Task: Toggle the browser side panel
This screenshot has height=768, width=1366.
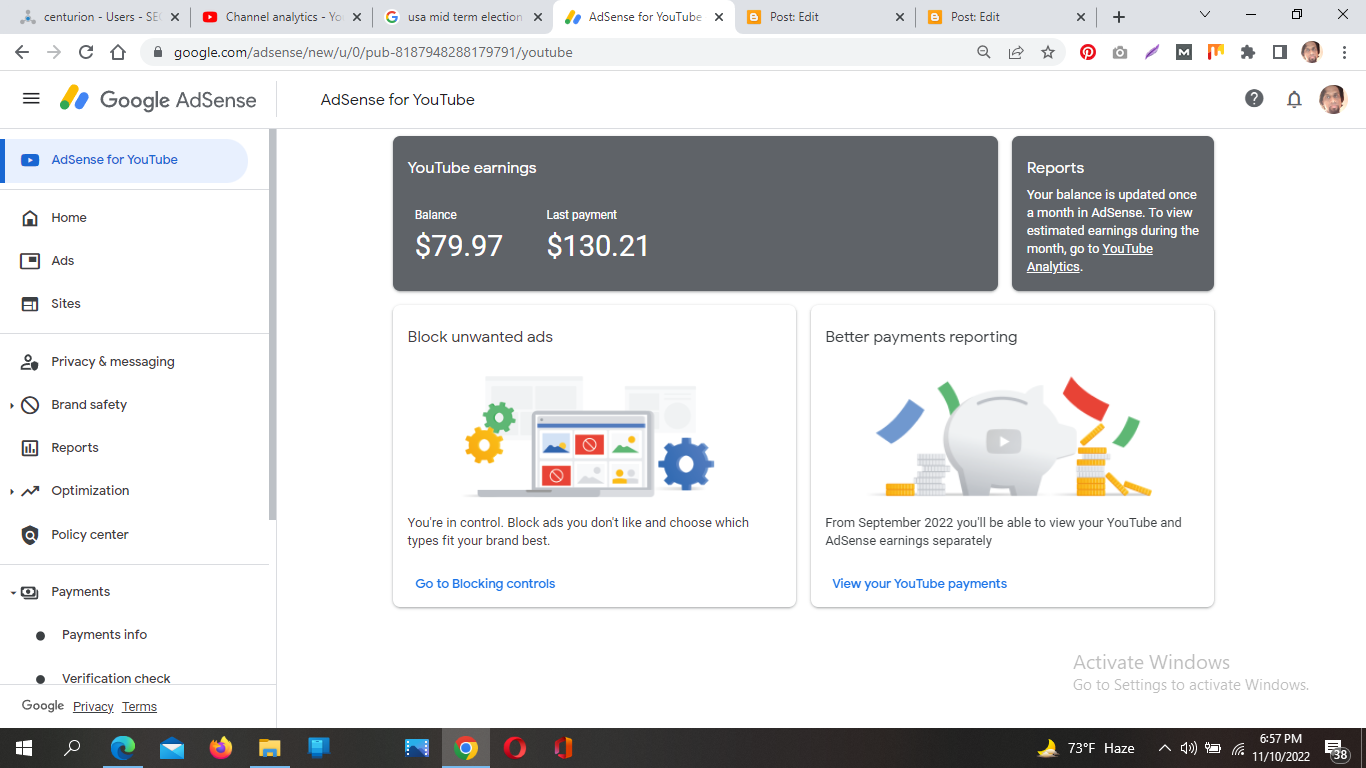Action: pyautogui.click(x=1280, y=52)
